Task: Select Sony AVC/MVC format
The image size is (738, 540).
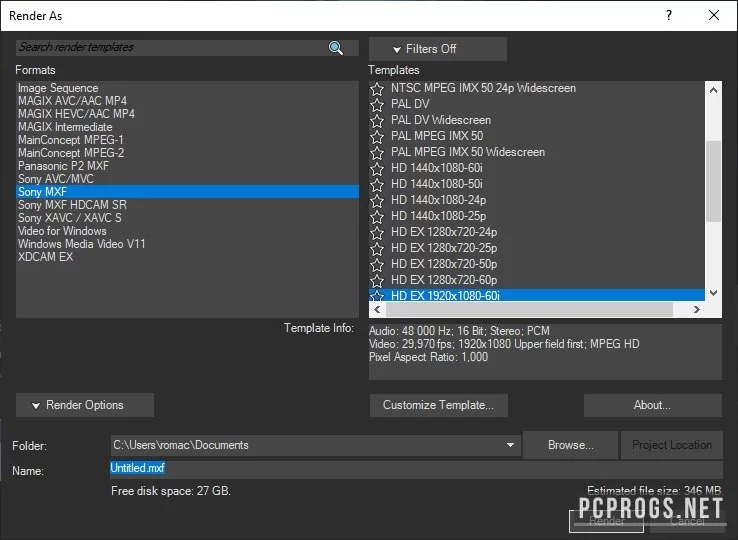Action: (x=187, y=179)
